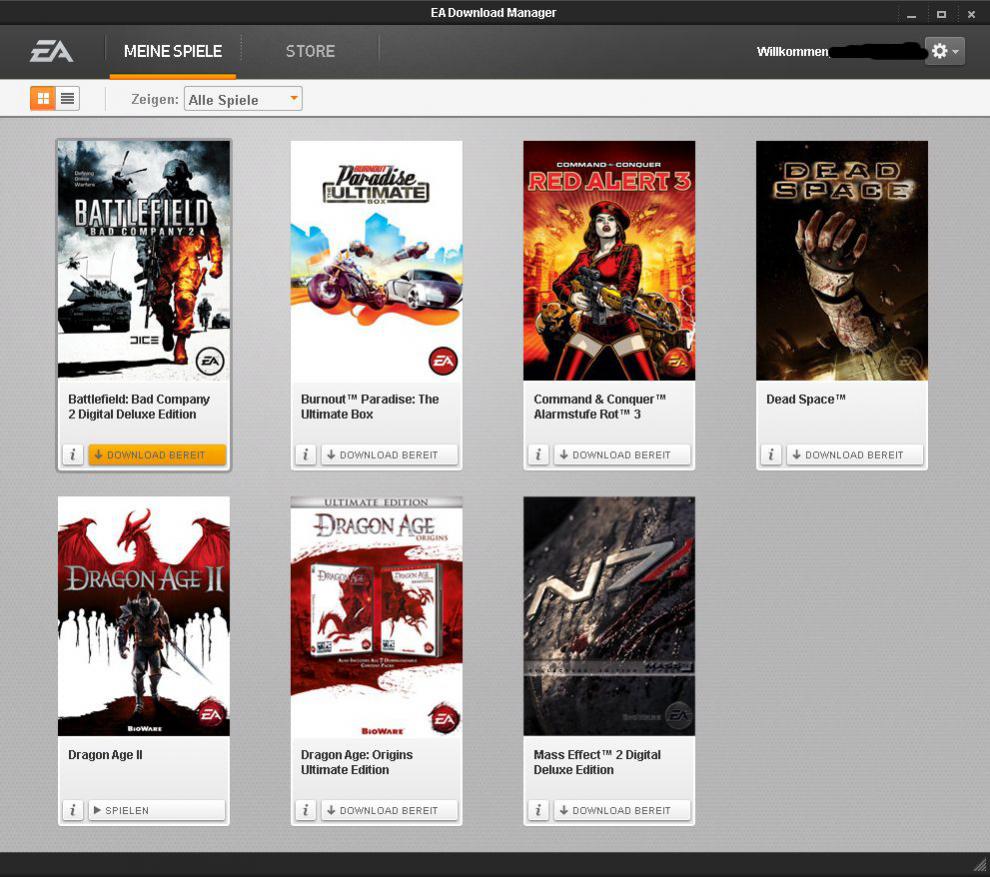990x877 pixels.
Task: Open the Zeigen 'Alle Spiele' dropdown
Action: pyautogui.click(x=243, y=99)
